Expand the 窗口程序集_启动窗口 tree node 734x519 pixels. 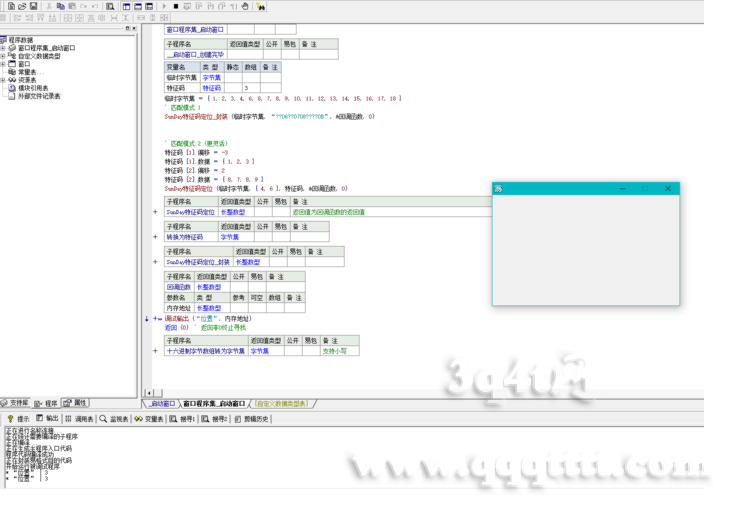coord(3,48)
